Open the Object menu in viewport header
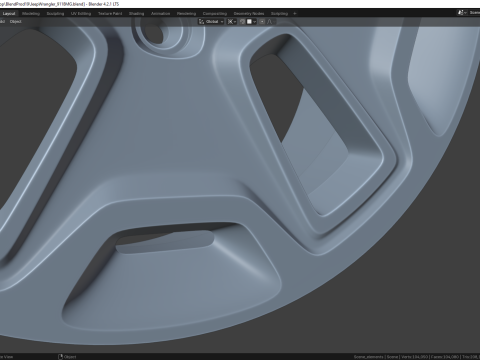 coord(15,22)
